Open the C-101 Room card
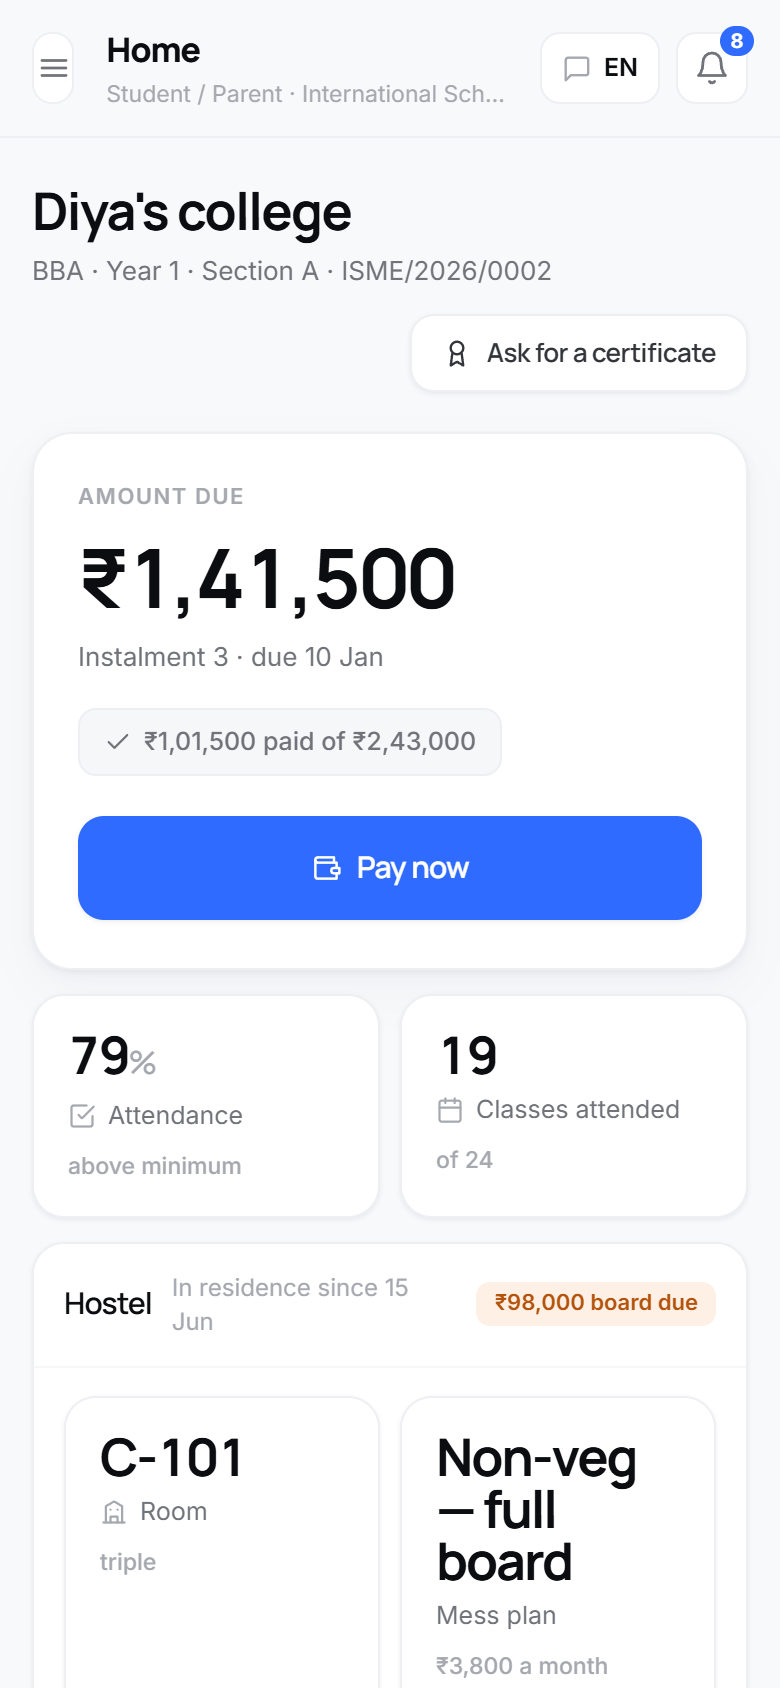The image size is (780, 1688). (x=222, y=1542)
